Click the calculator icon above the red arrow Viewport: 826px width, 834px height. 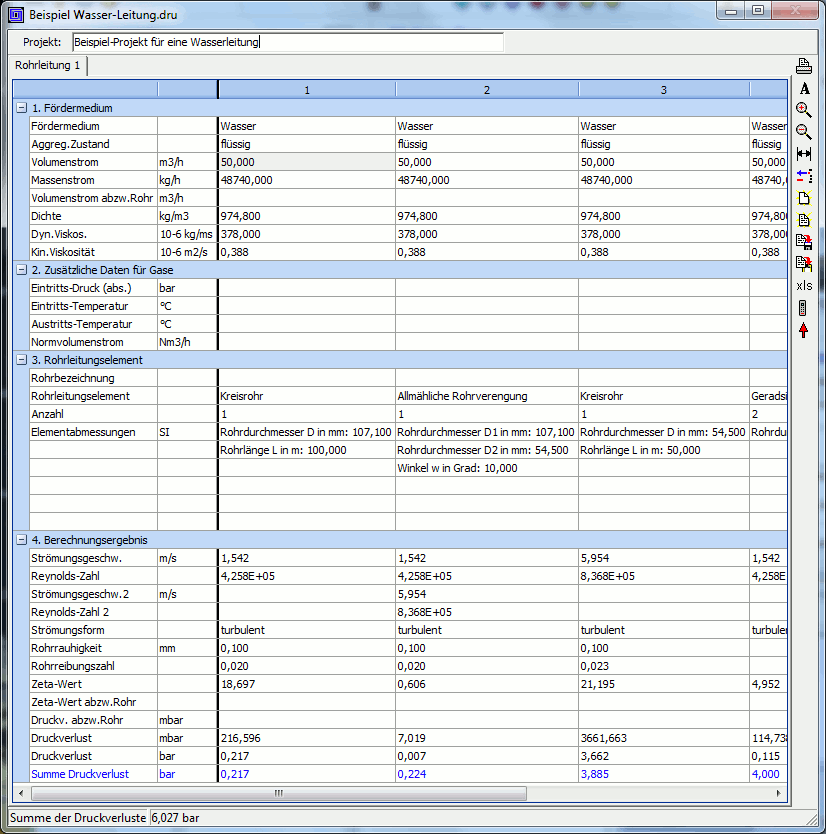tap(804, 308)
